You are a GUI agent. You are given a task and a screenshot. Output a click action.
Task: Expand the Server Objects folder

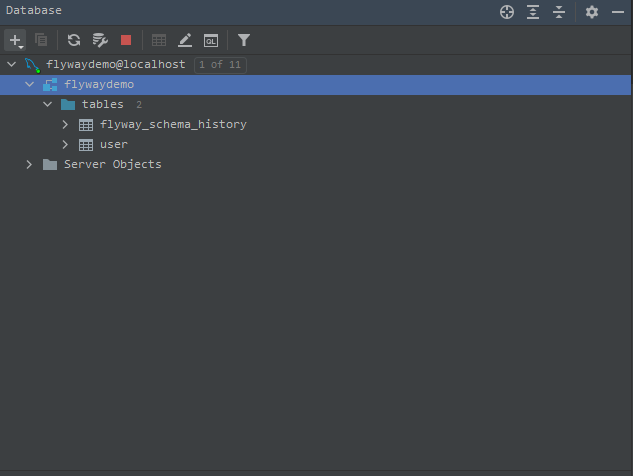29,164
